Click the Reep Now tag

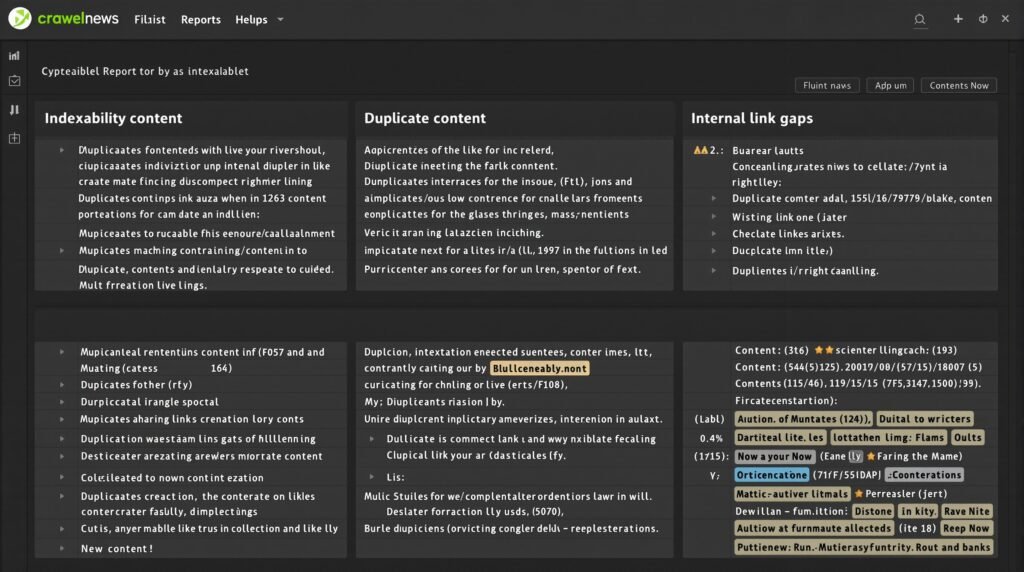pos(966,528)
